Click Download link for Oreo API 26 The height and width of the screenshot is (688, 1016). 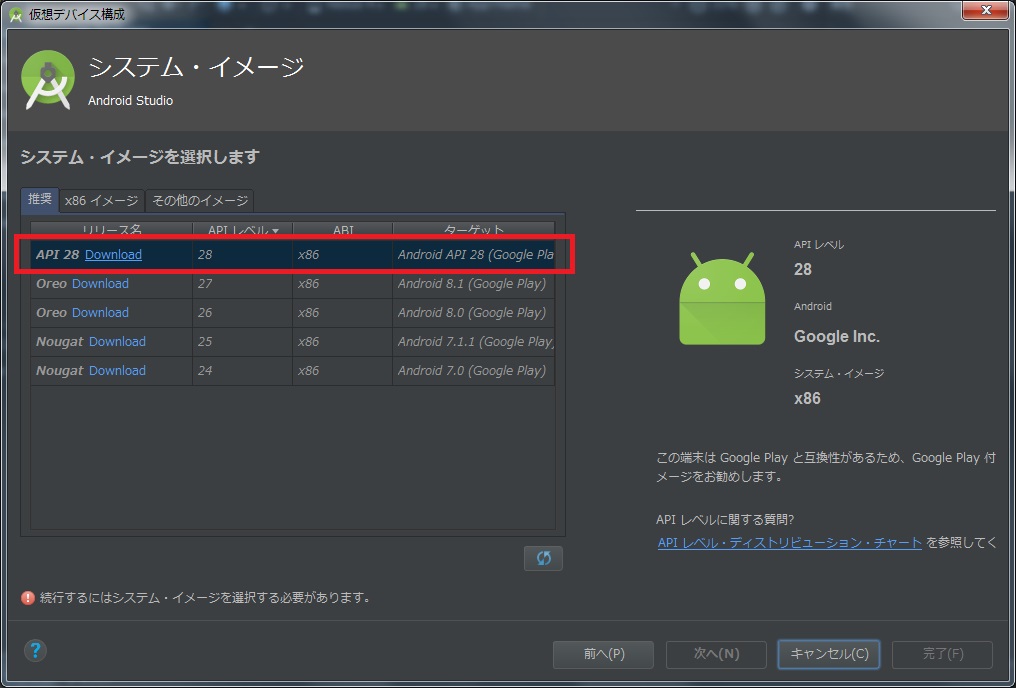pyautogui.click(x=100, y=313)
